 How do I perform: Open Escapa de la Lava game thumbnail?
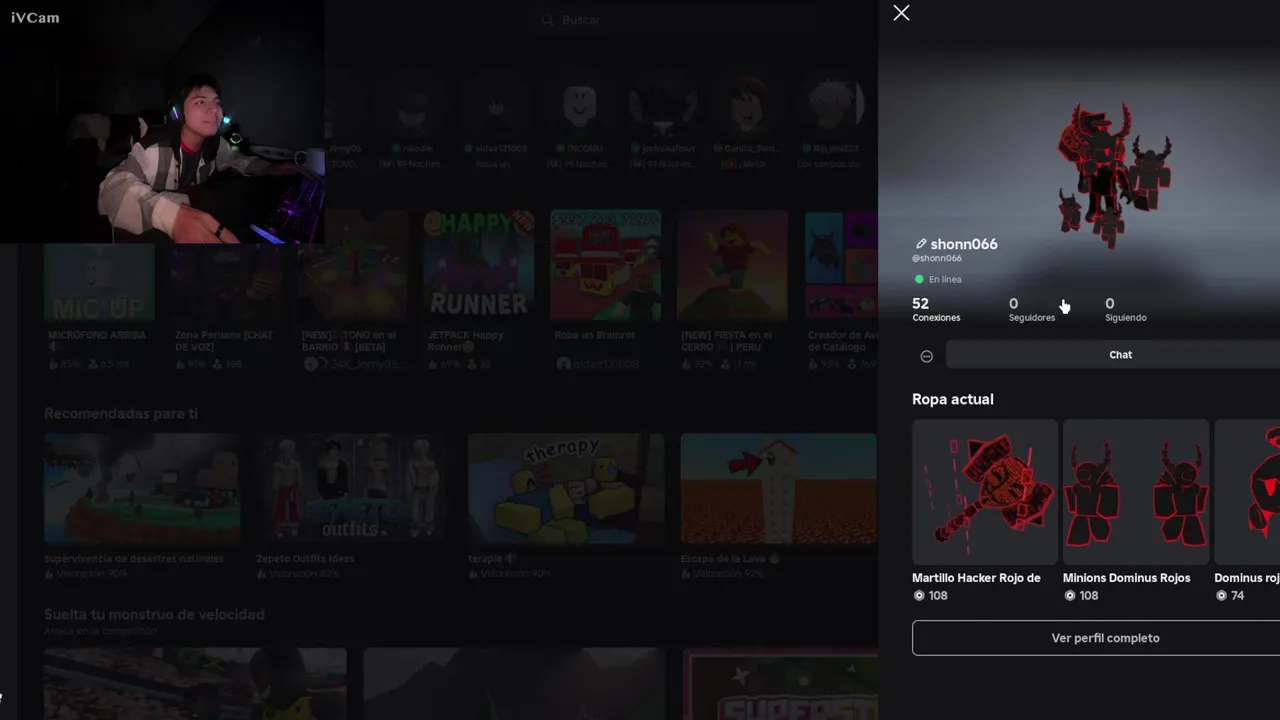(778, 489)
